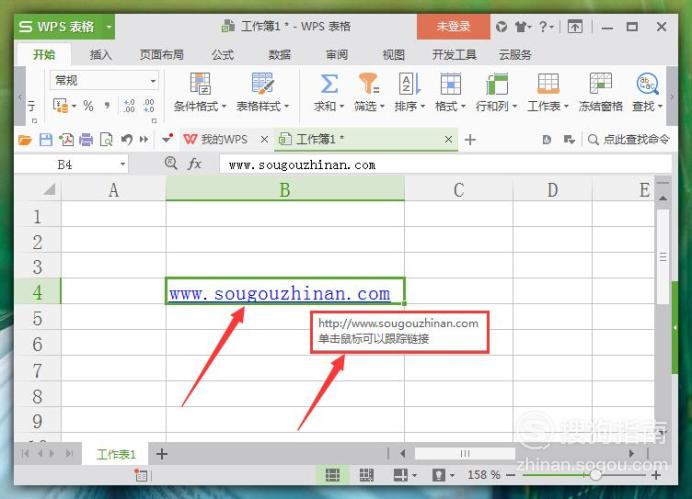Select the 工作表1 sheet tab
Screen dimensions: 692x499
pos(116,454)
